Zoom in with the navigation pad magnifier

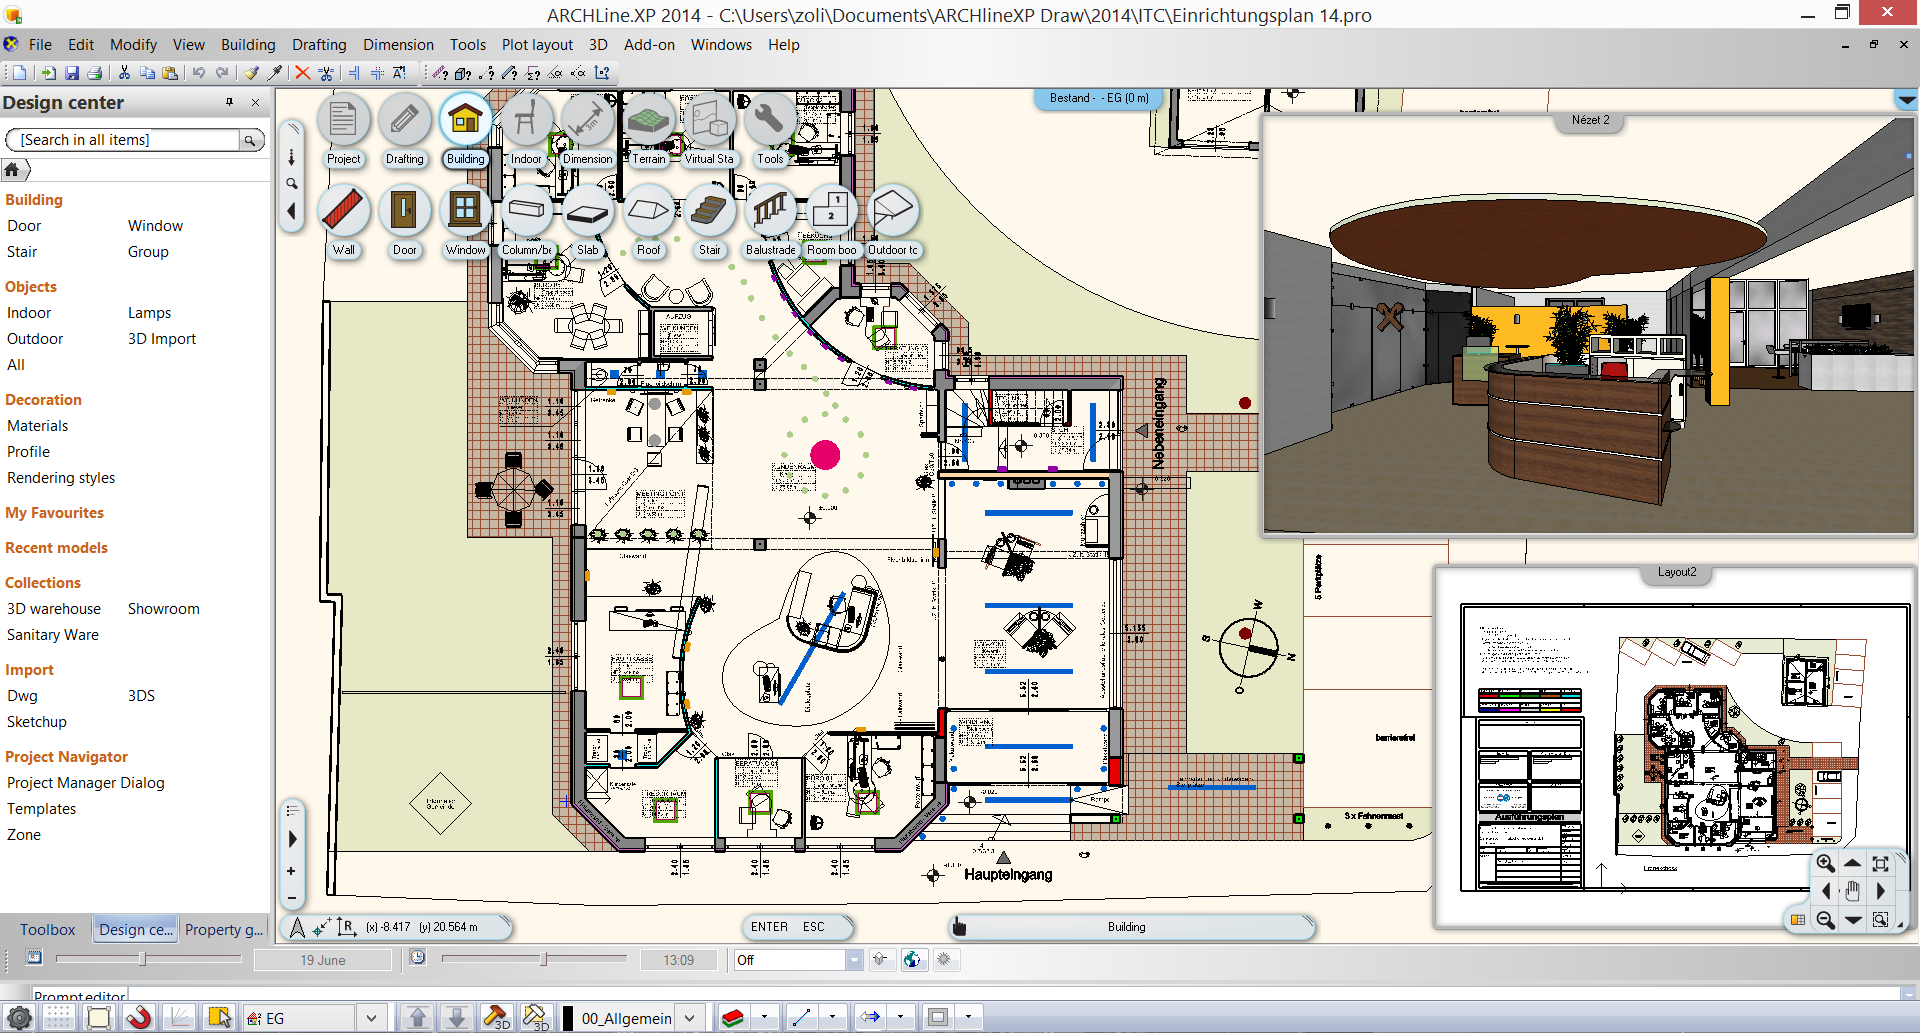click(1826, 864)
